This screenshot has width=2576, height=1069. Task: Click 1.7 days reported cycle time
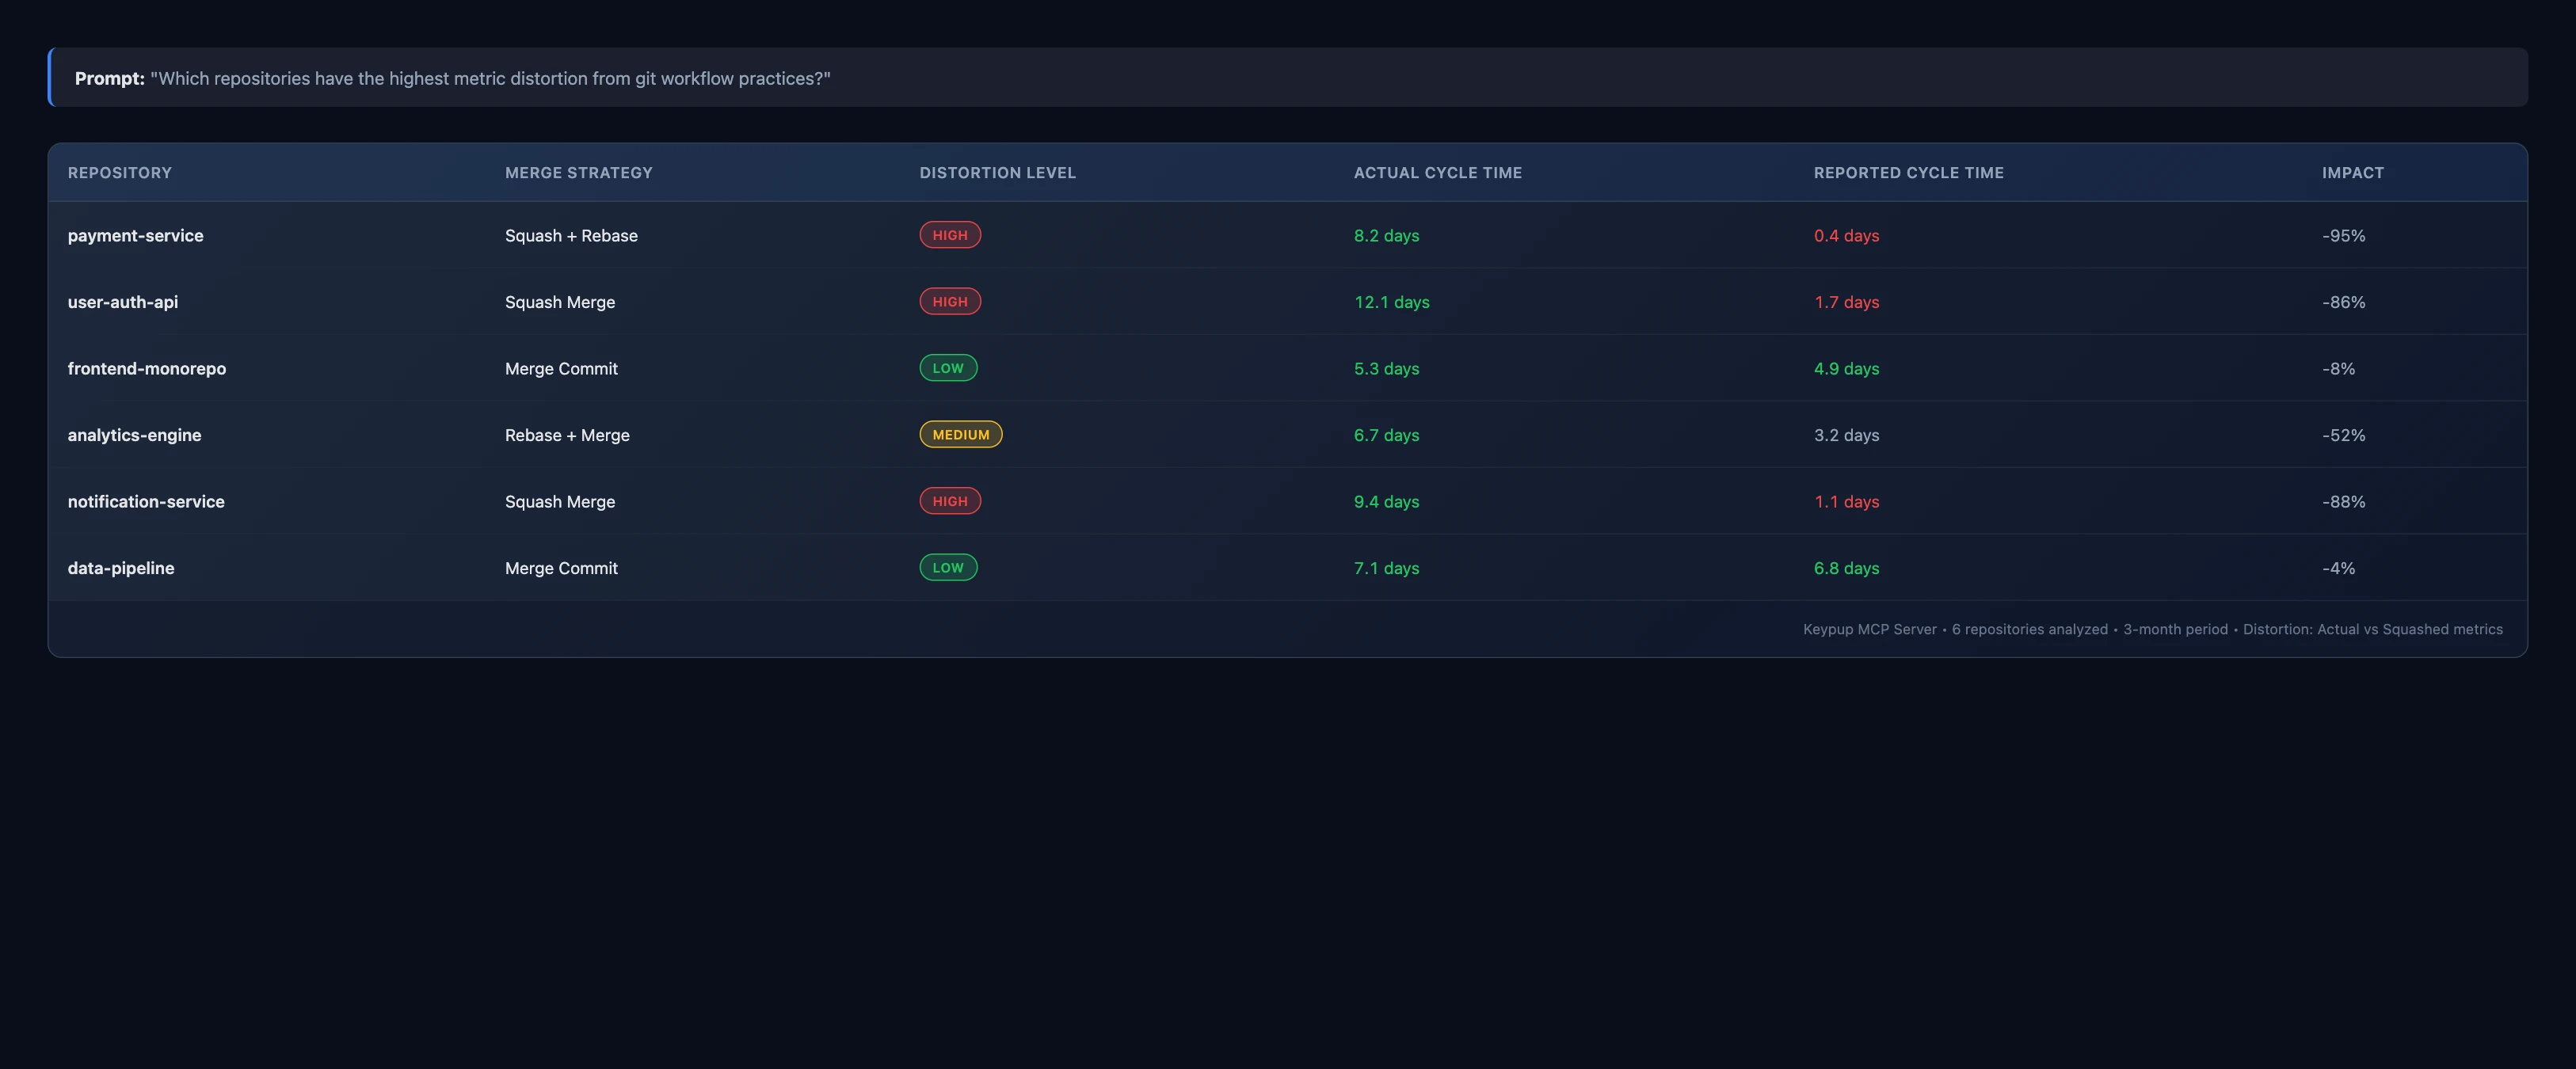point(1846,302)
